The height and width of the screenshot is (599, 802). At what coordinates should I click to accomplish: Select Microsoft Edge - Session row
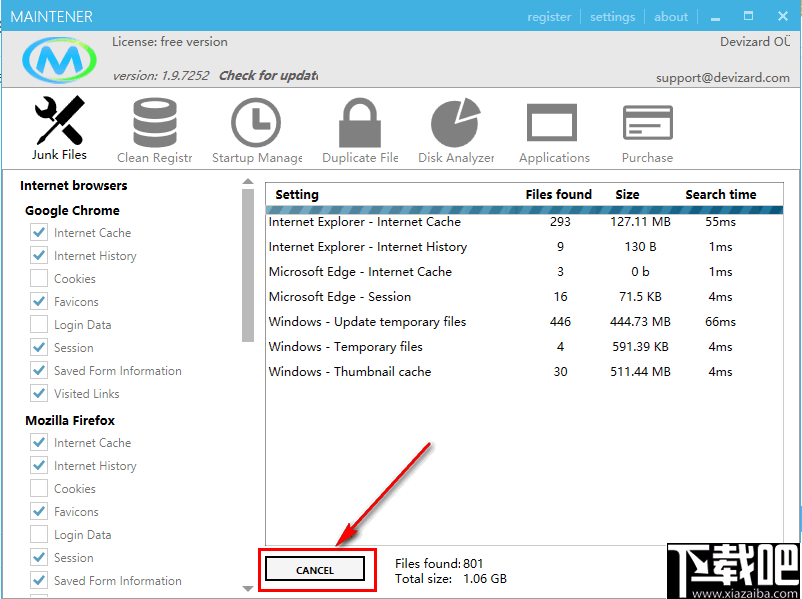pyautogui.click(x=524, y=297)
